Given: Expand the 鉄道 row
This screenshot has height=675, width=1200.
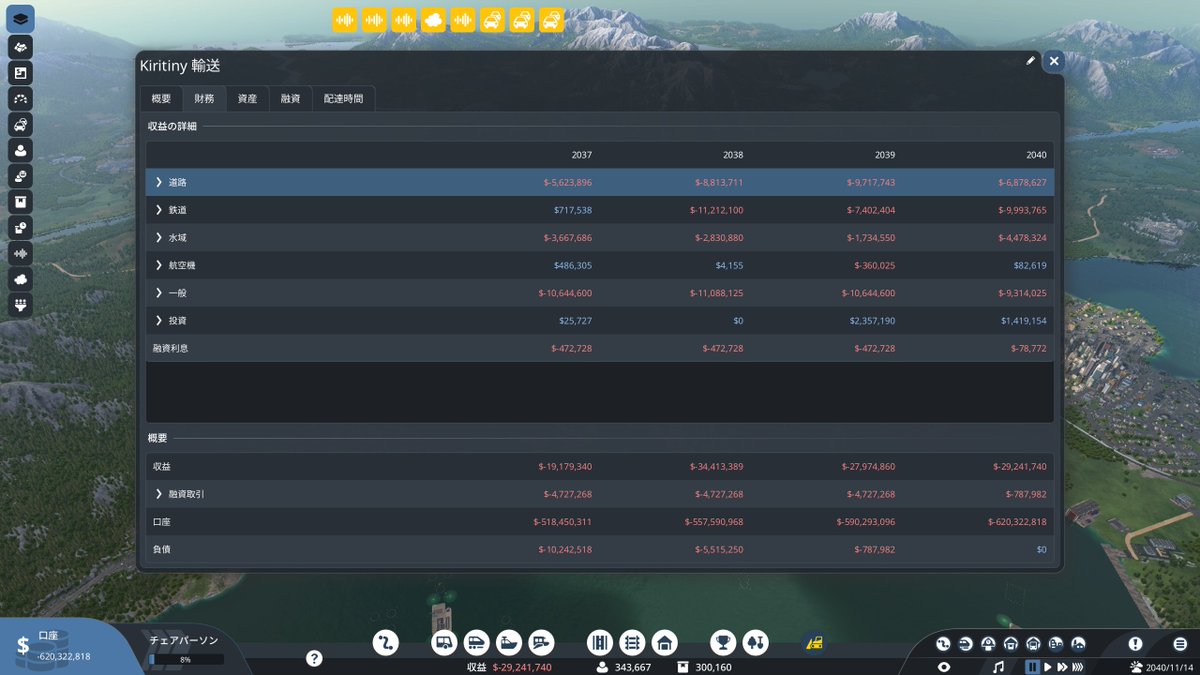Looking at the screenshot, I should point(159,210).
